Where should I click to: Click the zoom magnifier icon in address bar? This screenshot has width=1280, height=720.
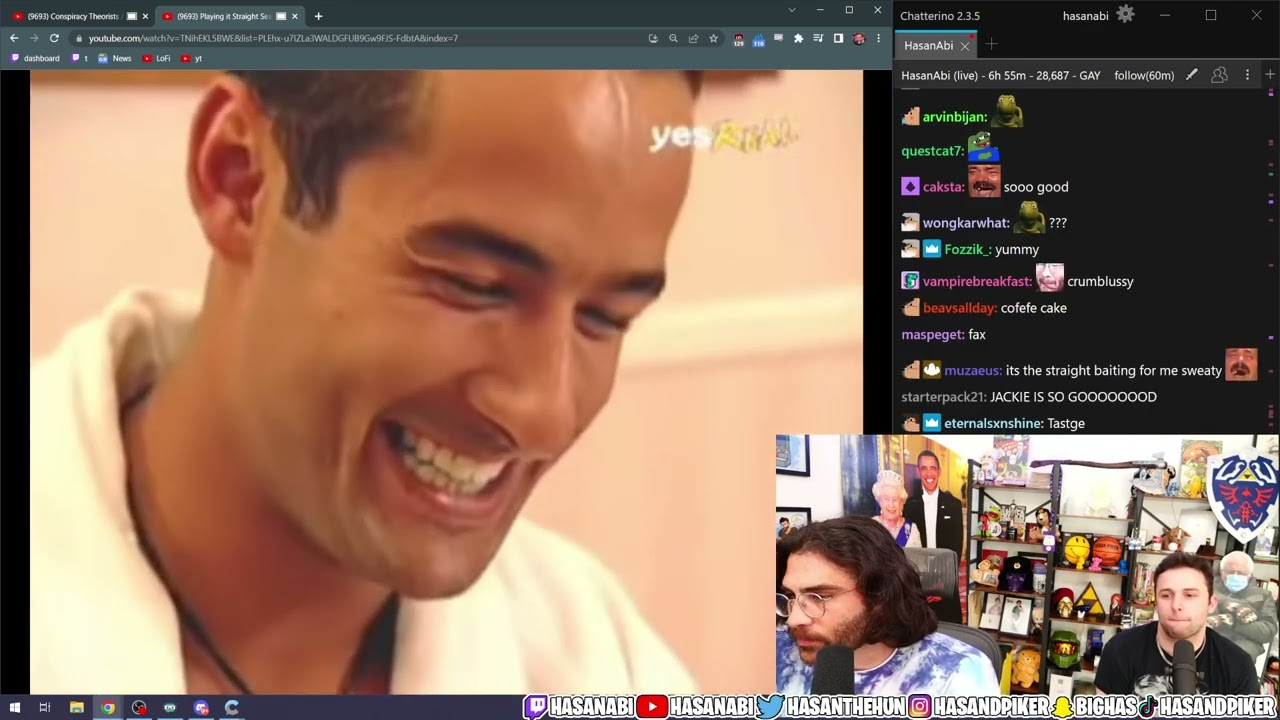point(673,38)
